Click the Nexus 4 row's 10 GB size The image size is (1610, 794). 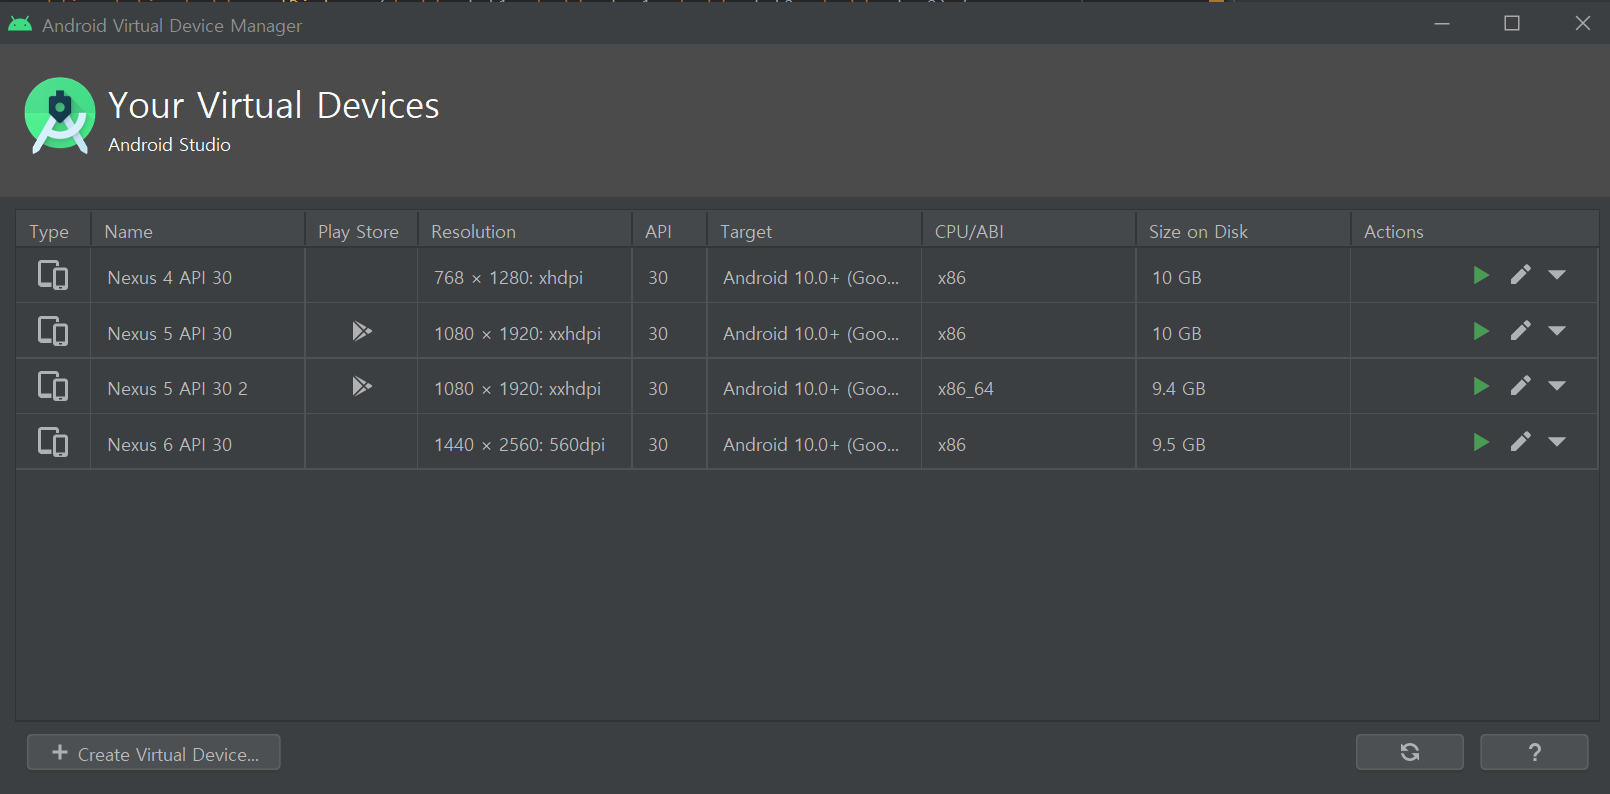(1243, 277)
